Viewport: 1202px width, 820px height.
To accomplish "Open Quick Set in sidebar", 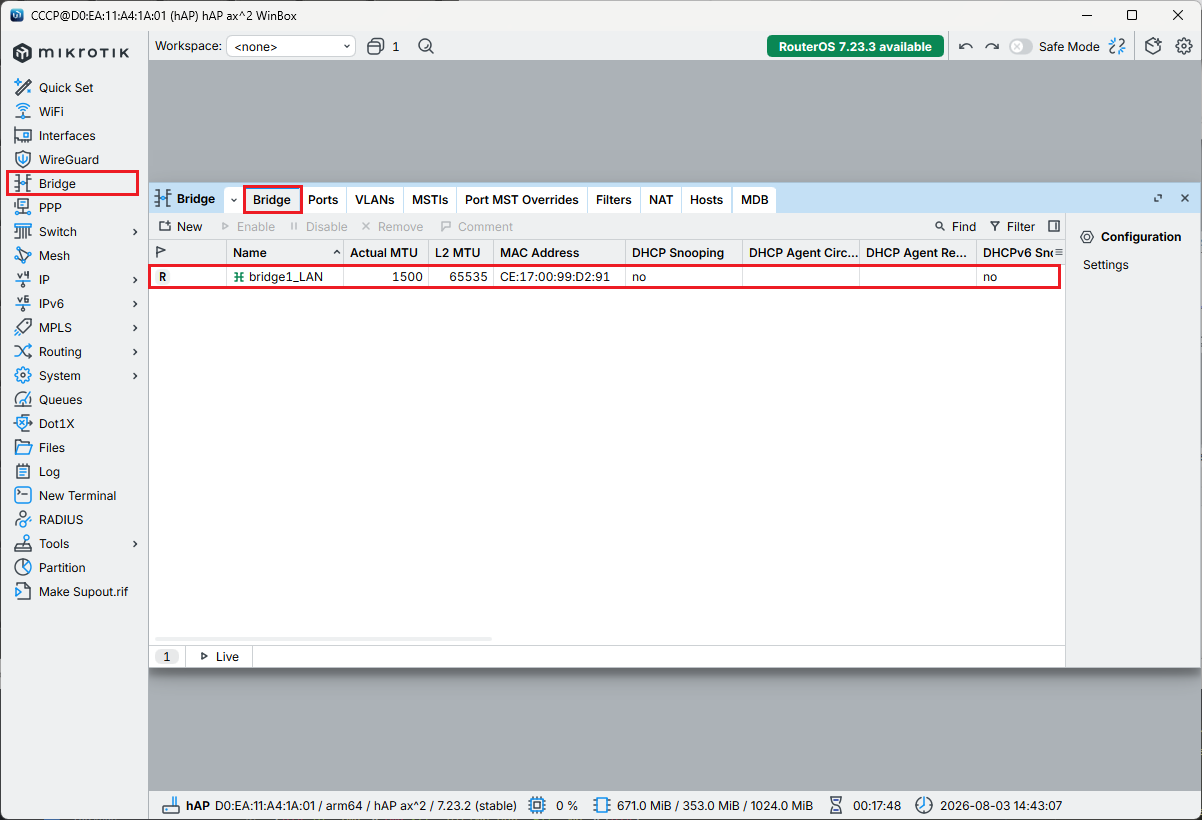I will point(66,88).
